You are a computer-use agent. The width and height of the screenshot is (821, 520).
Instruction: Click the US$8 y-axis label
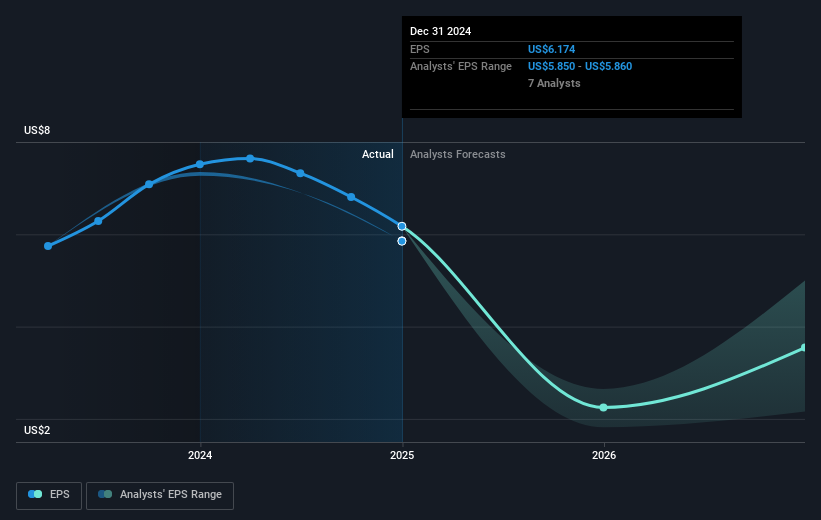[x=37, y=130]
